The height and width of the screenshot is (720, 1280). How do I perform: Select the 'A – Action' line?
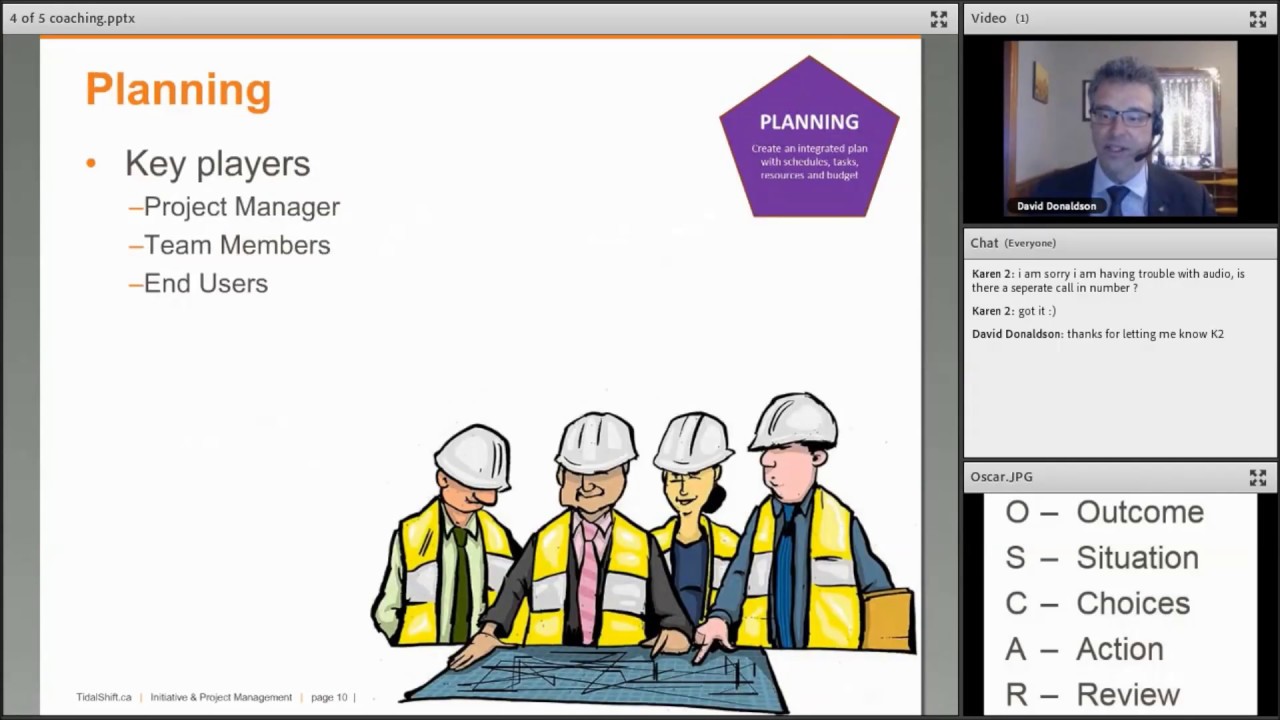click(x=1084, y=650)
